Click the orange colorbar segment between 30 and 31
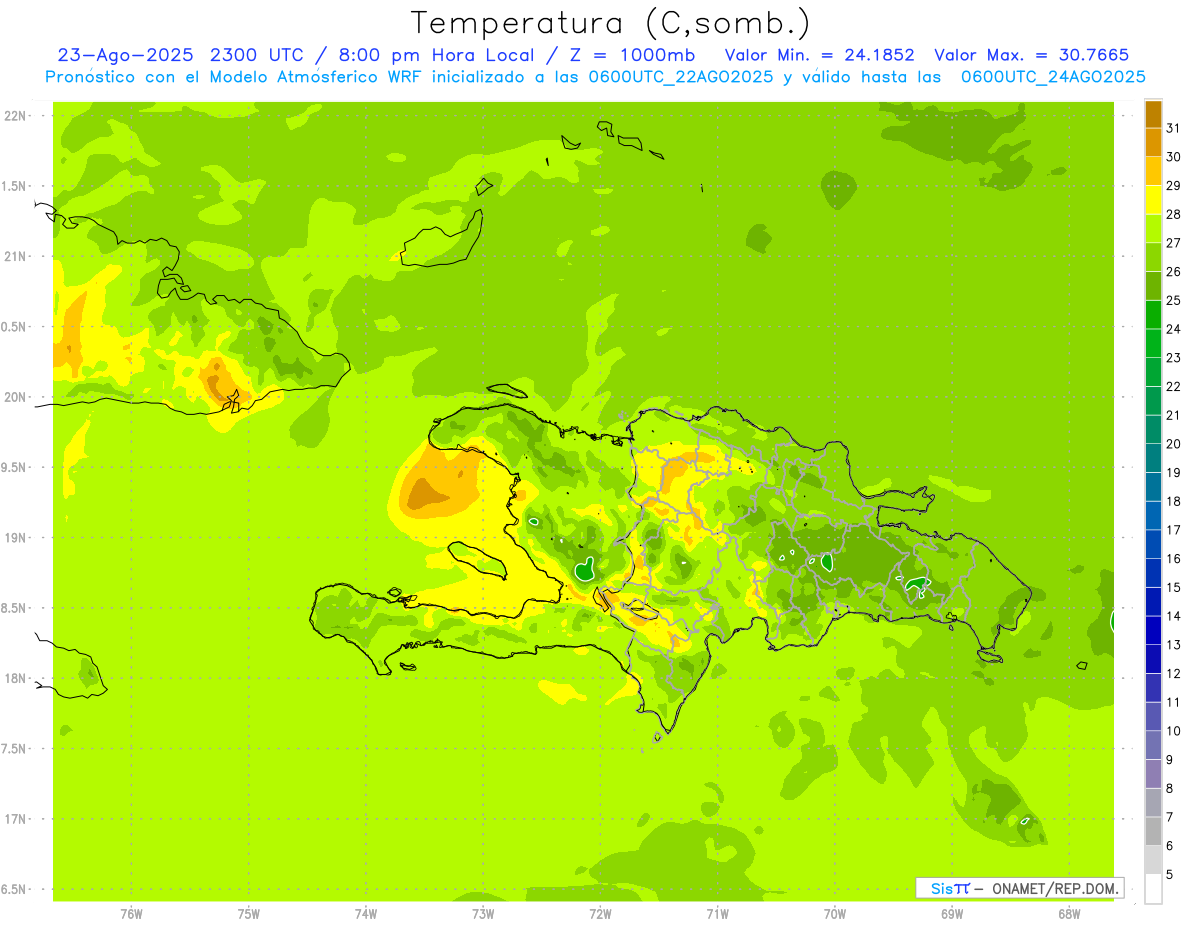This screenshot has height=927, width=1200. (x=1153, y=142)
